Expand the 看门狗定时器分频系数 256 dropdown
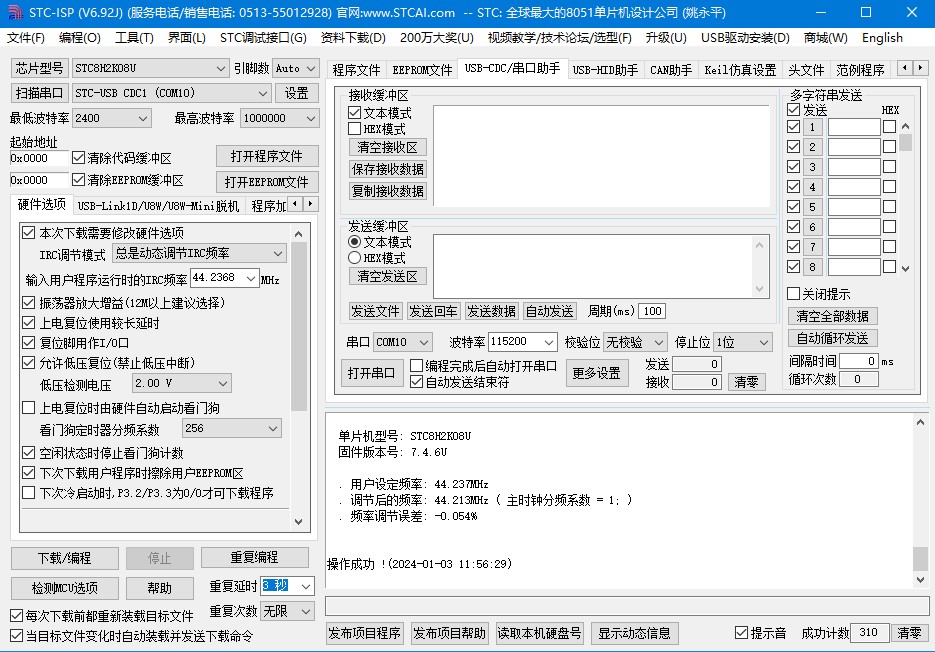 click(273, 428)
